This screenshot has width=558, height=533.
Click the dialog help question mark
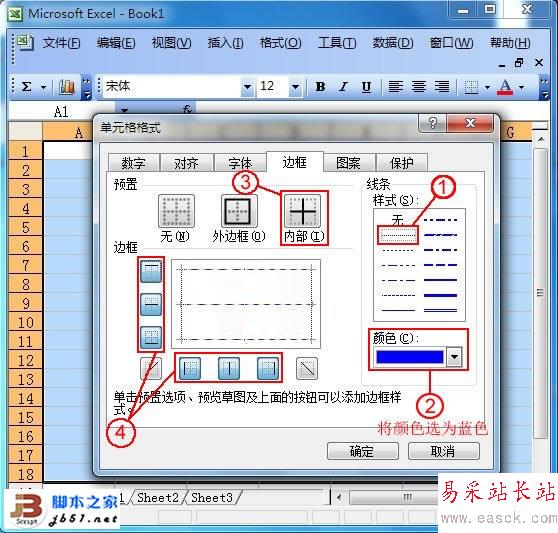[432, 123]
